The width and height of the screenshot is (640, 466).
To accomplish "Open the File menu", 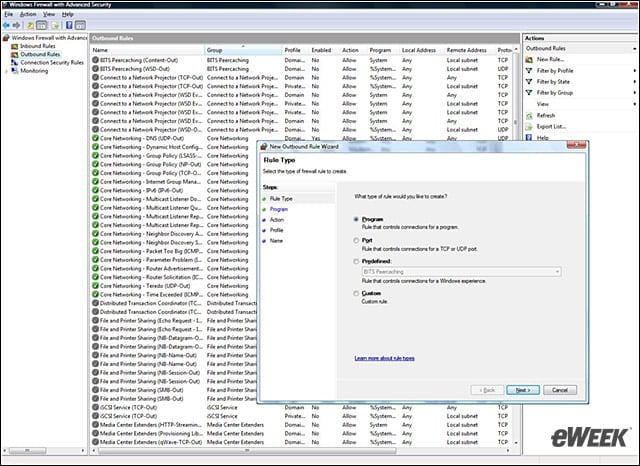I will (x=9, y=14).
